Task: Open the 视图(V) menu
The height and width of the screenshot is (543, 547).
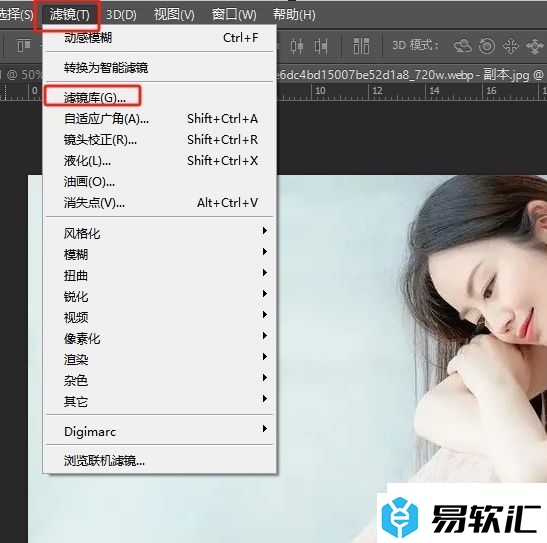Action: tap(174, 15)
